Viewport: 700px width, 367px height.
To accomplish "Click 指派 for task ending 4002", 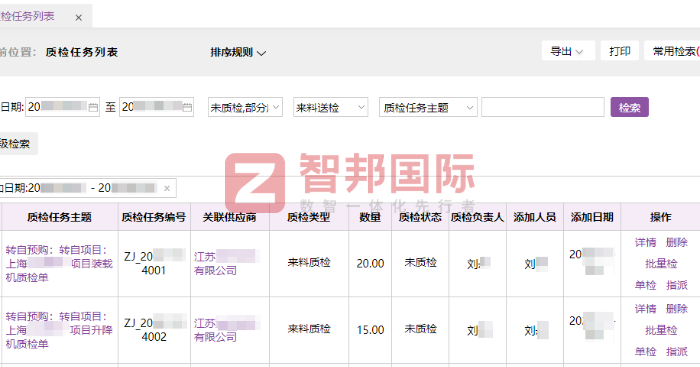I will 676,351.
